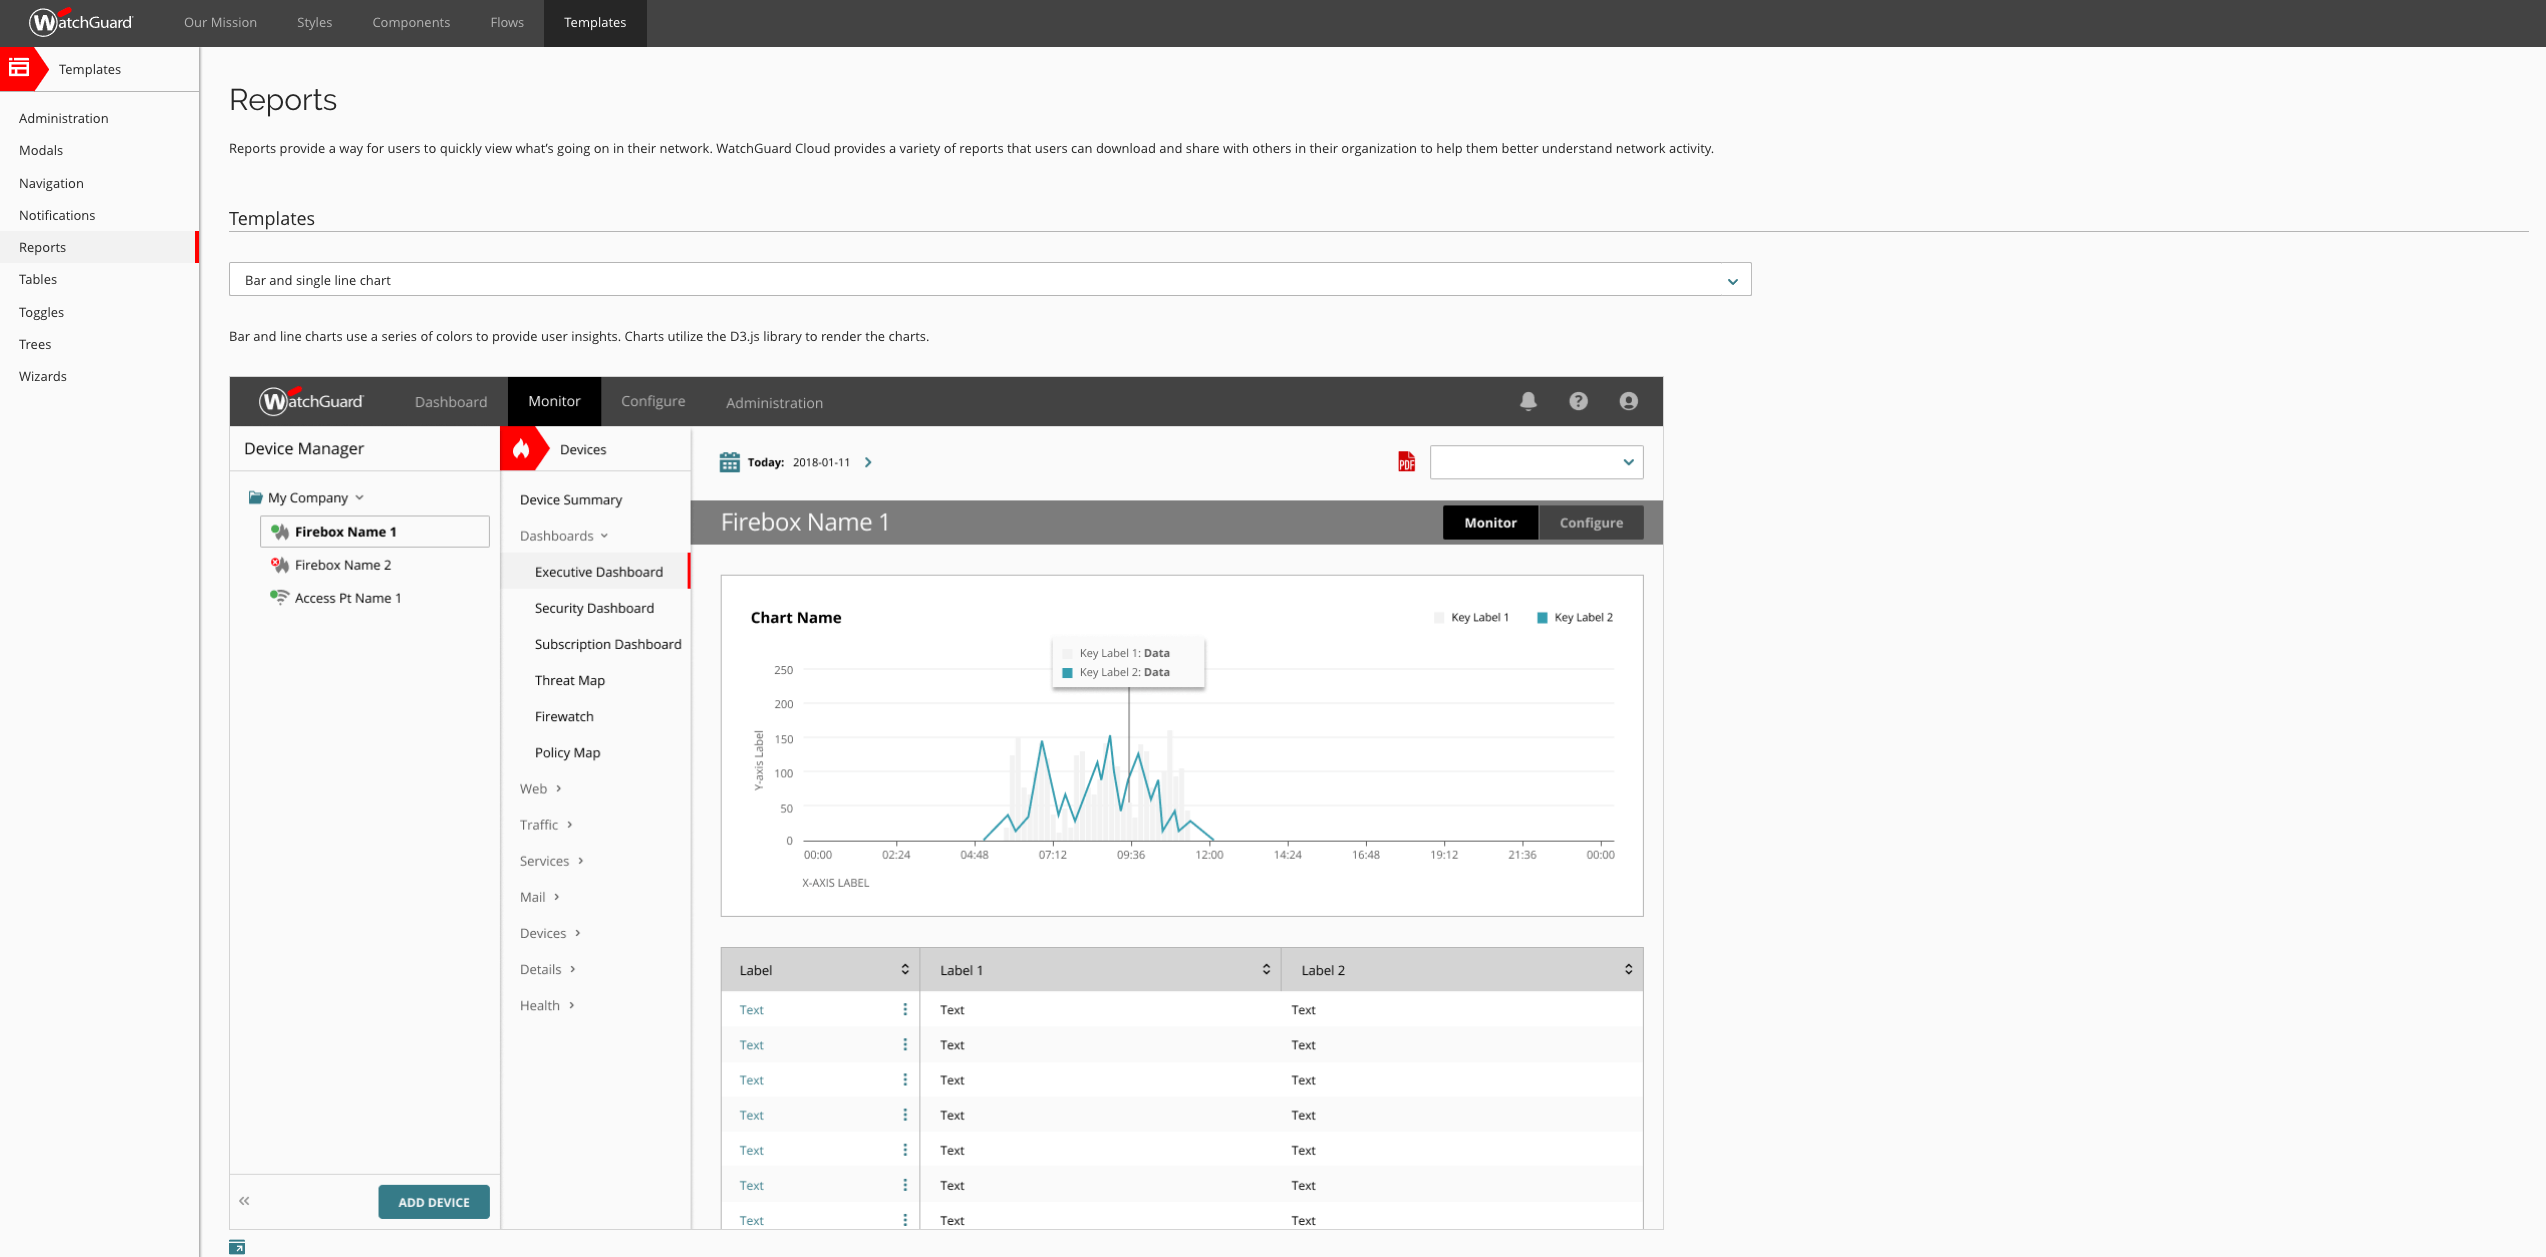Click the ADD DEVICE button
The image size is (2546, 1257).
click(x=433, y=1202)
